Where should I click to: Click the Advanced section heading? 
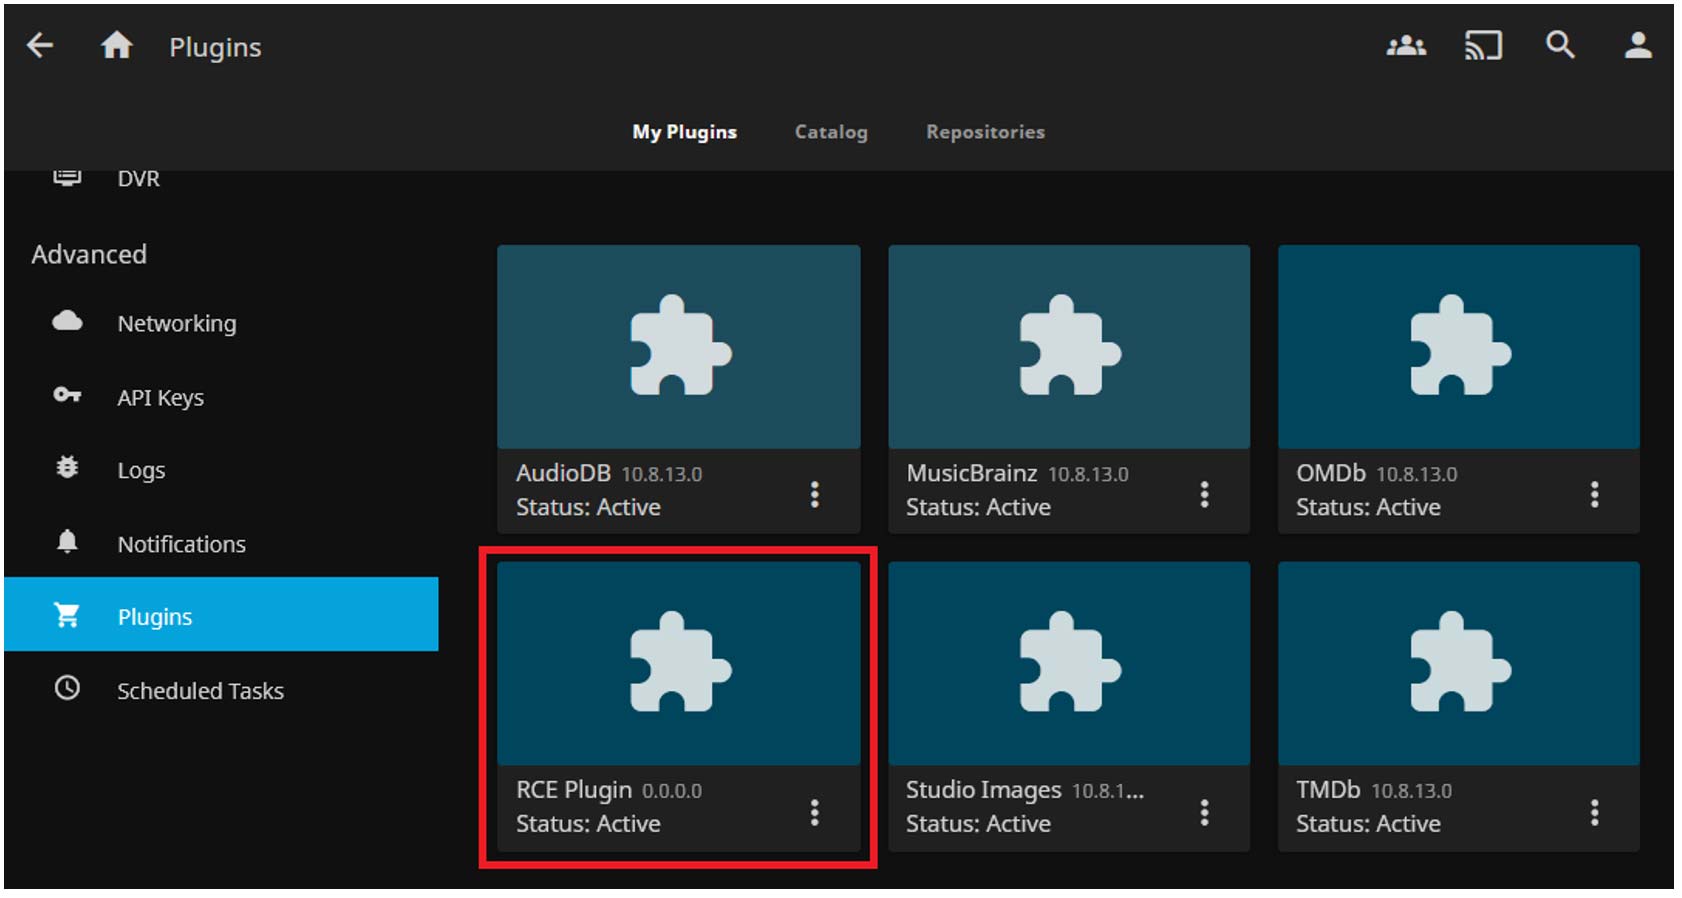pyautogui.click(x=89, y=254)
